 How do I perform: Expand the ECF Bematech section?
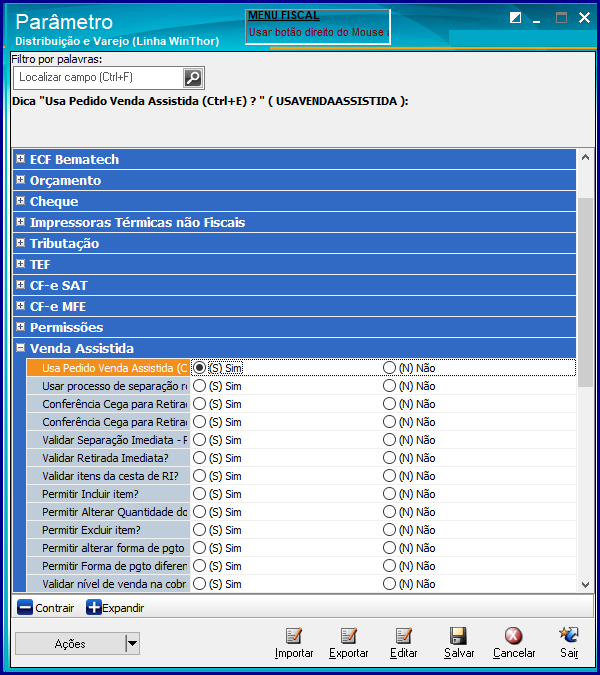point(20,159)
